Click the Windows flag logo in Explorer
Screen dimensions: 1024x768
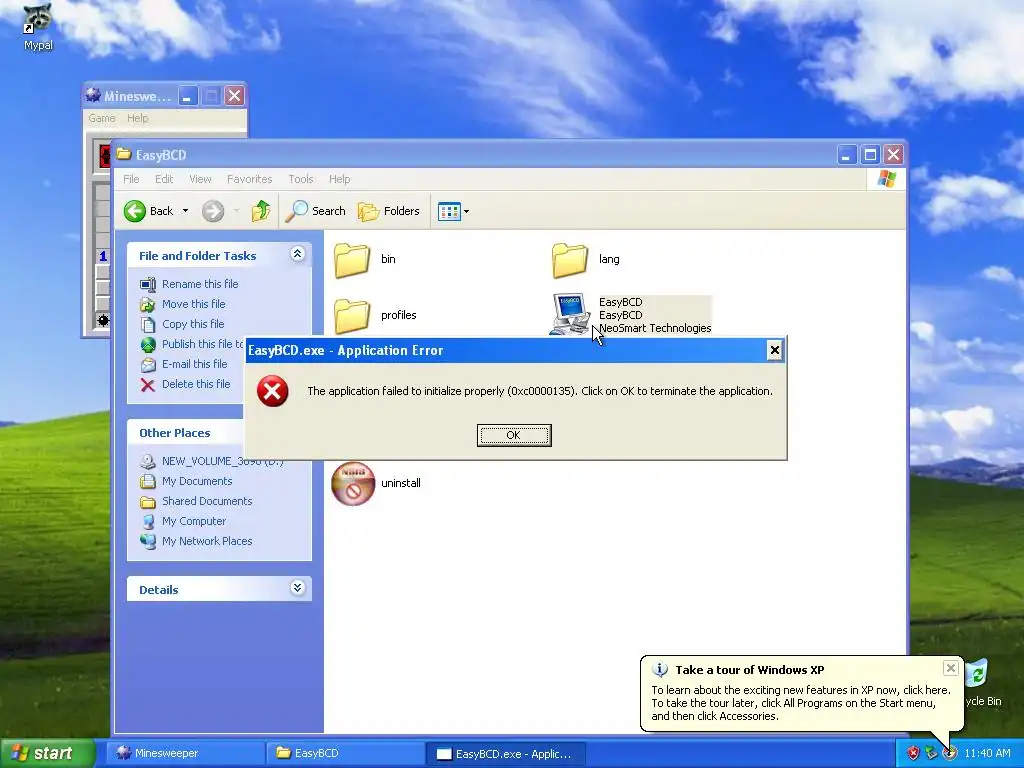coord(886,178)
